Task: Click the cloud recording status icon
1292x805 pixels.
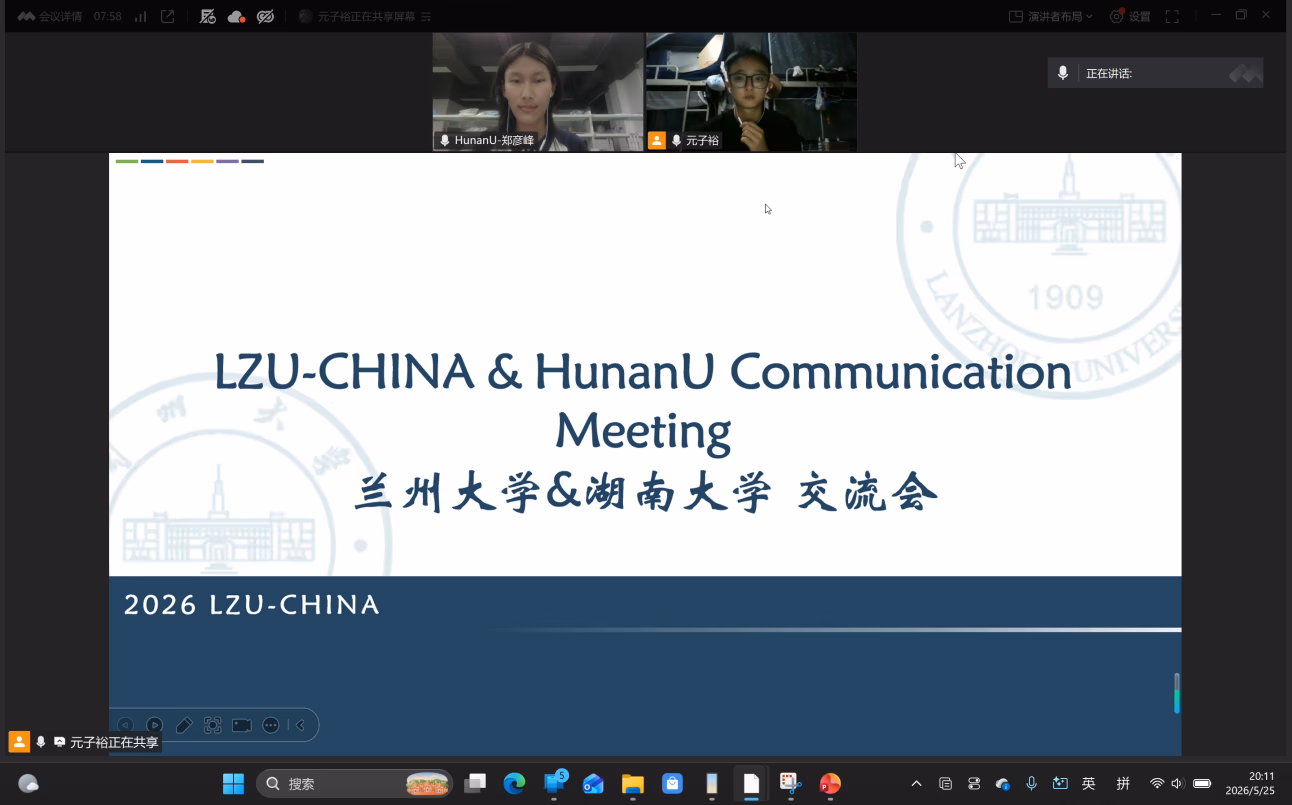Action: pos(237,16)
